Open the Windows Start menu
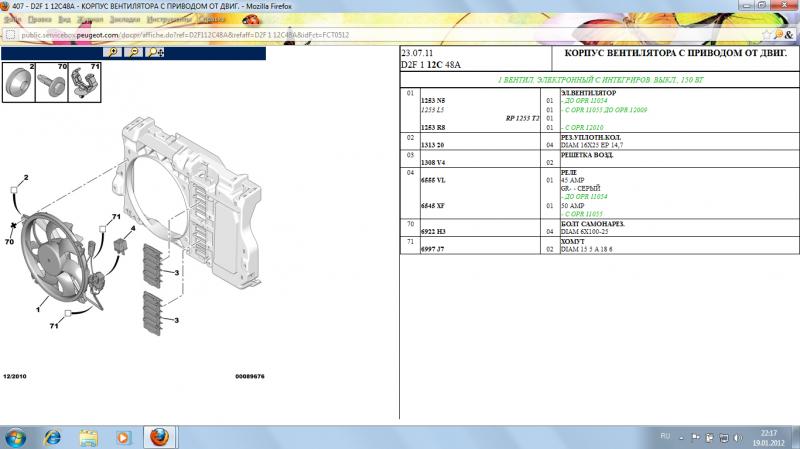This screenshot has width=800, height=449. (x=17, y=437)
